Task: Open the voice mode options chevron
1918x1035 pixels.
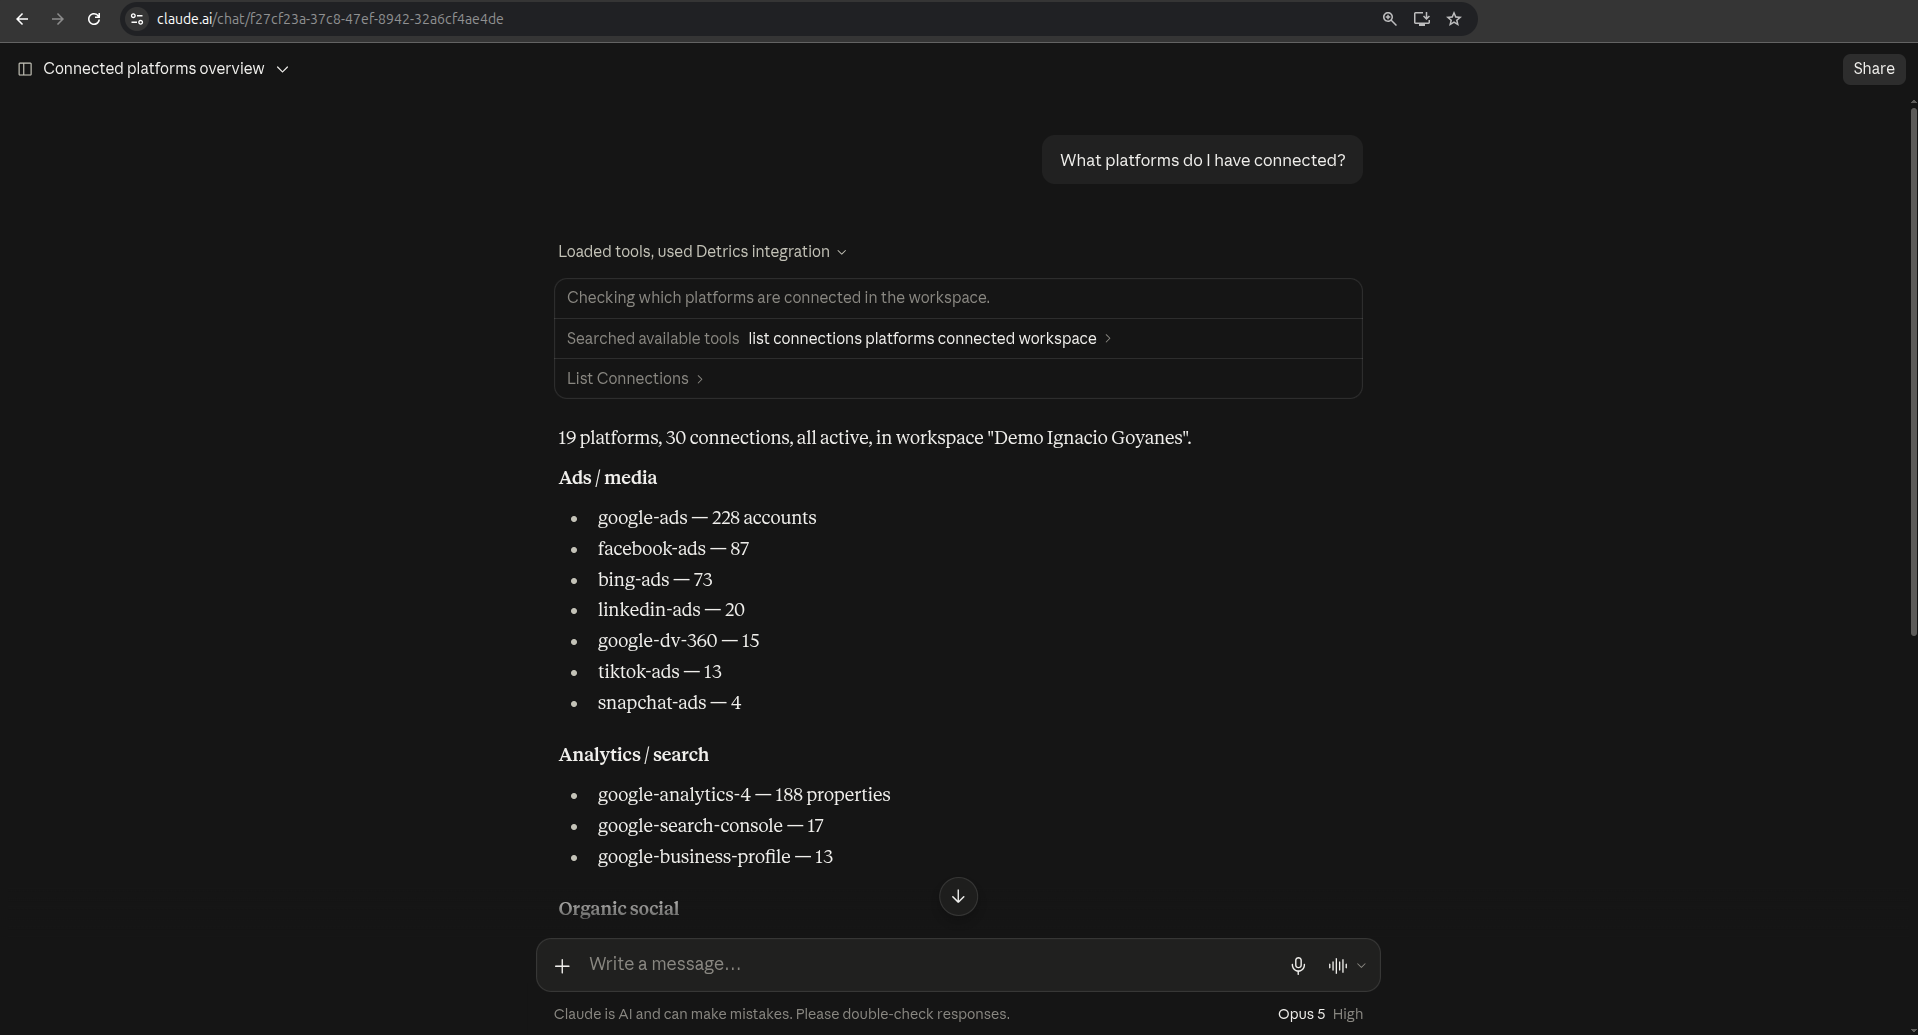Action: coord(1361,966)
